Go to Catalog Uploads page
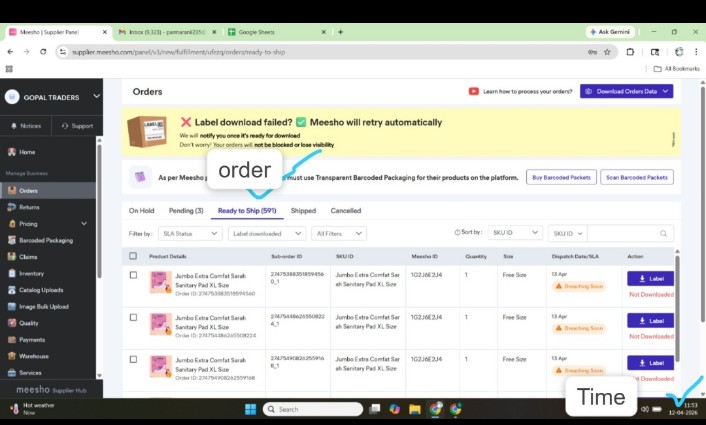Screen dimensions: 706x425 (41, 289)
